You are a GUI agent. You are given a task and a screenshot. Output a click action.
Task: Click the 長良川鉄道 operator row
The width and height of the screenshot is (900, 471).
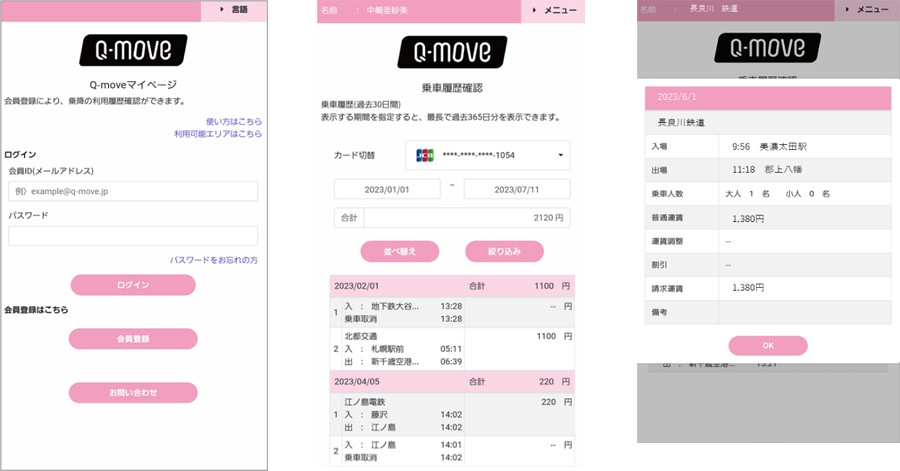[768, 123]
